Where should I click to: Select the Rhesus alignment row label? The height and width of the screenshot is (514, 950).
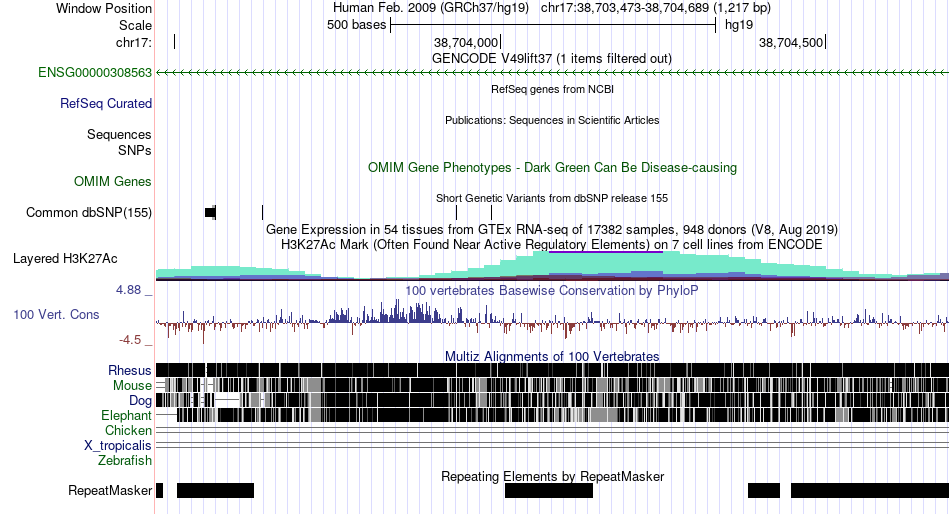point(130,370)
